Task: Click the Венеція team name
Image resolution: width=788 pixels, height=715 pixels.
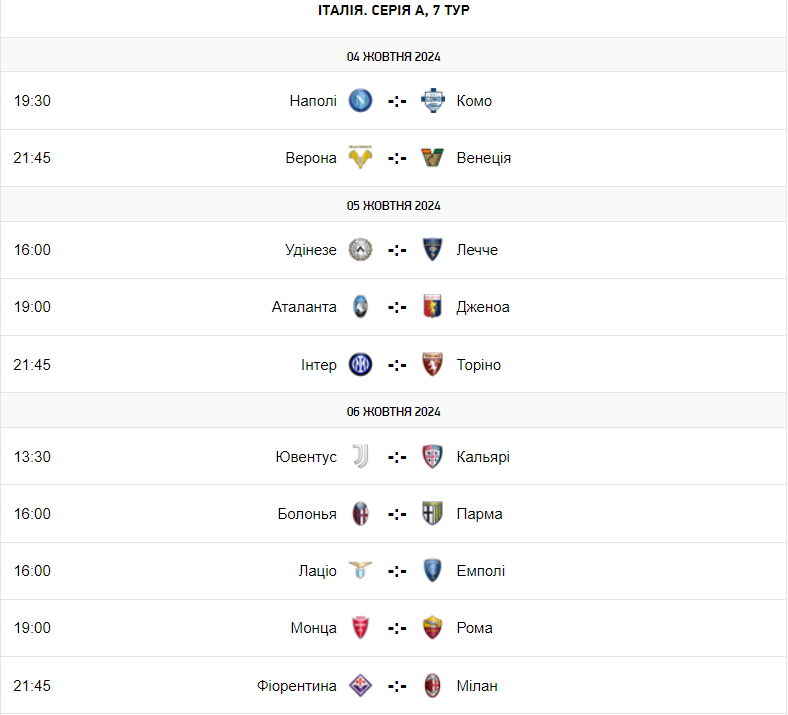Action: [483, 158]
